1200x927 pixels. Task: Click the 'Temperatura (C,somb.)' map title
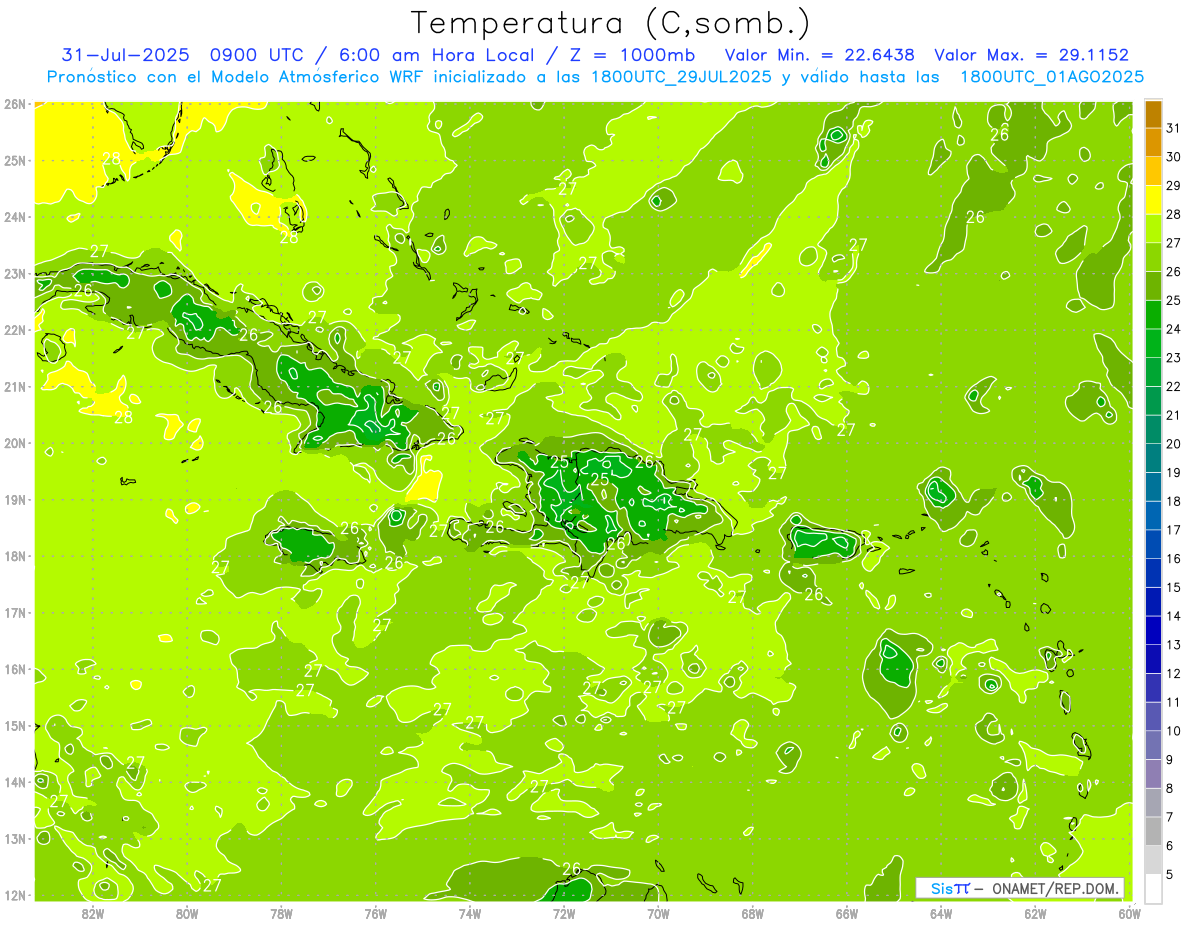click(611, 24)
